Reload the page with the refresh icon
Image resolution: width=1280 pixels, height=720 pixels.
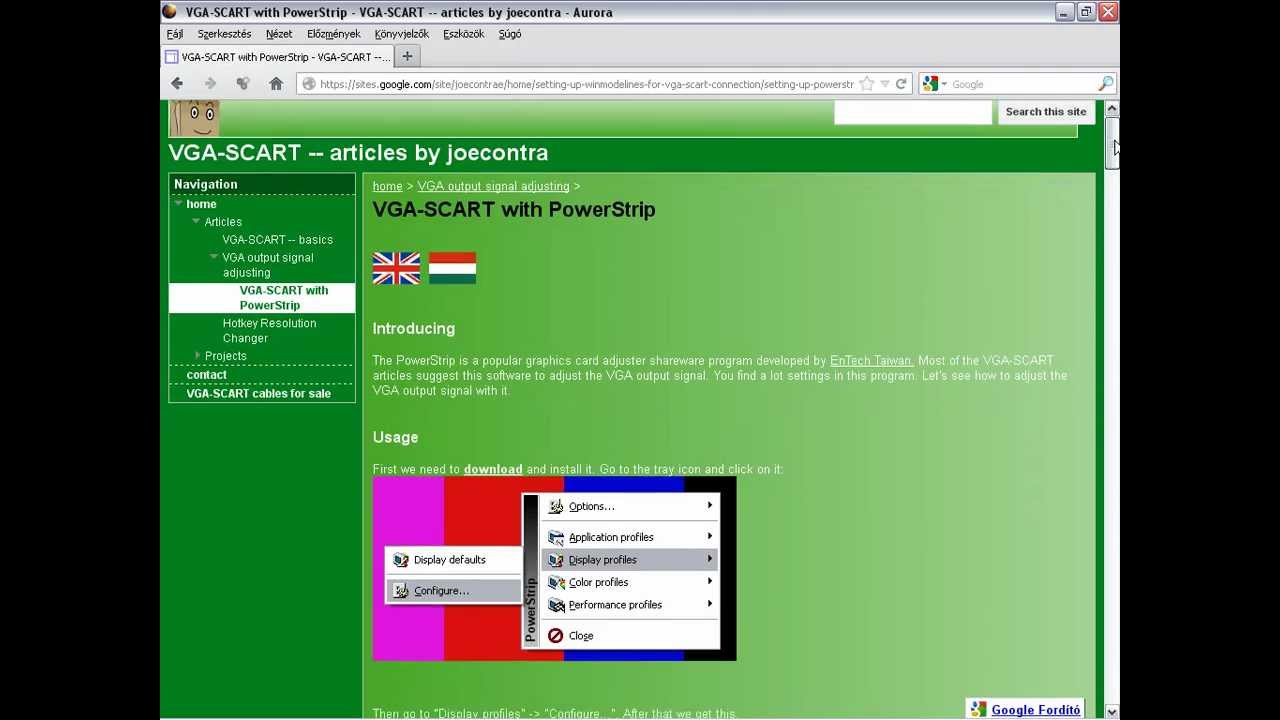coord(901,84)
